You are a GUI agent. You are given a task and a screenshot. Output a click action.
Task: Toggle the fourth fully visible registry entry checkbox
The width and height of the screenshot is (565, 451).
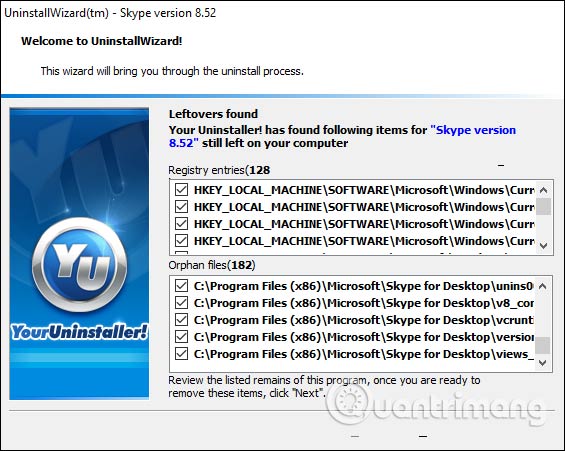(181, 241)
